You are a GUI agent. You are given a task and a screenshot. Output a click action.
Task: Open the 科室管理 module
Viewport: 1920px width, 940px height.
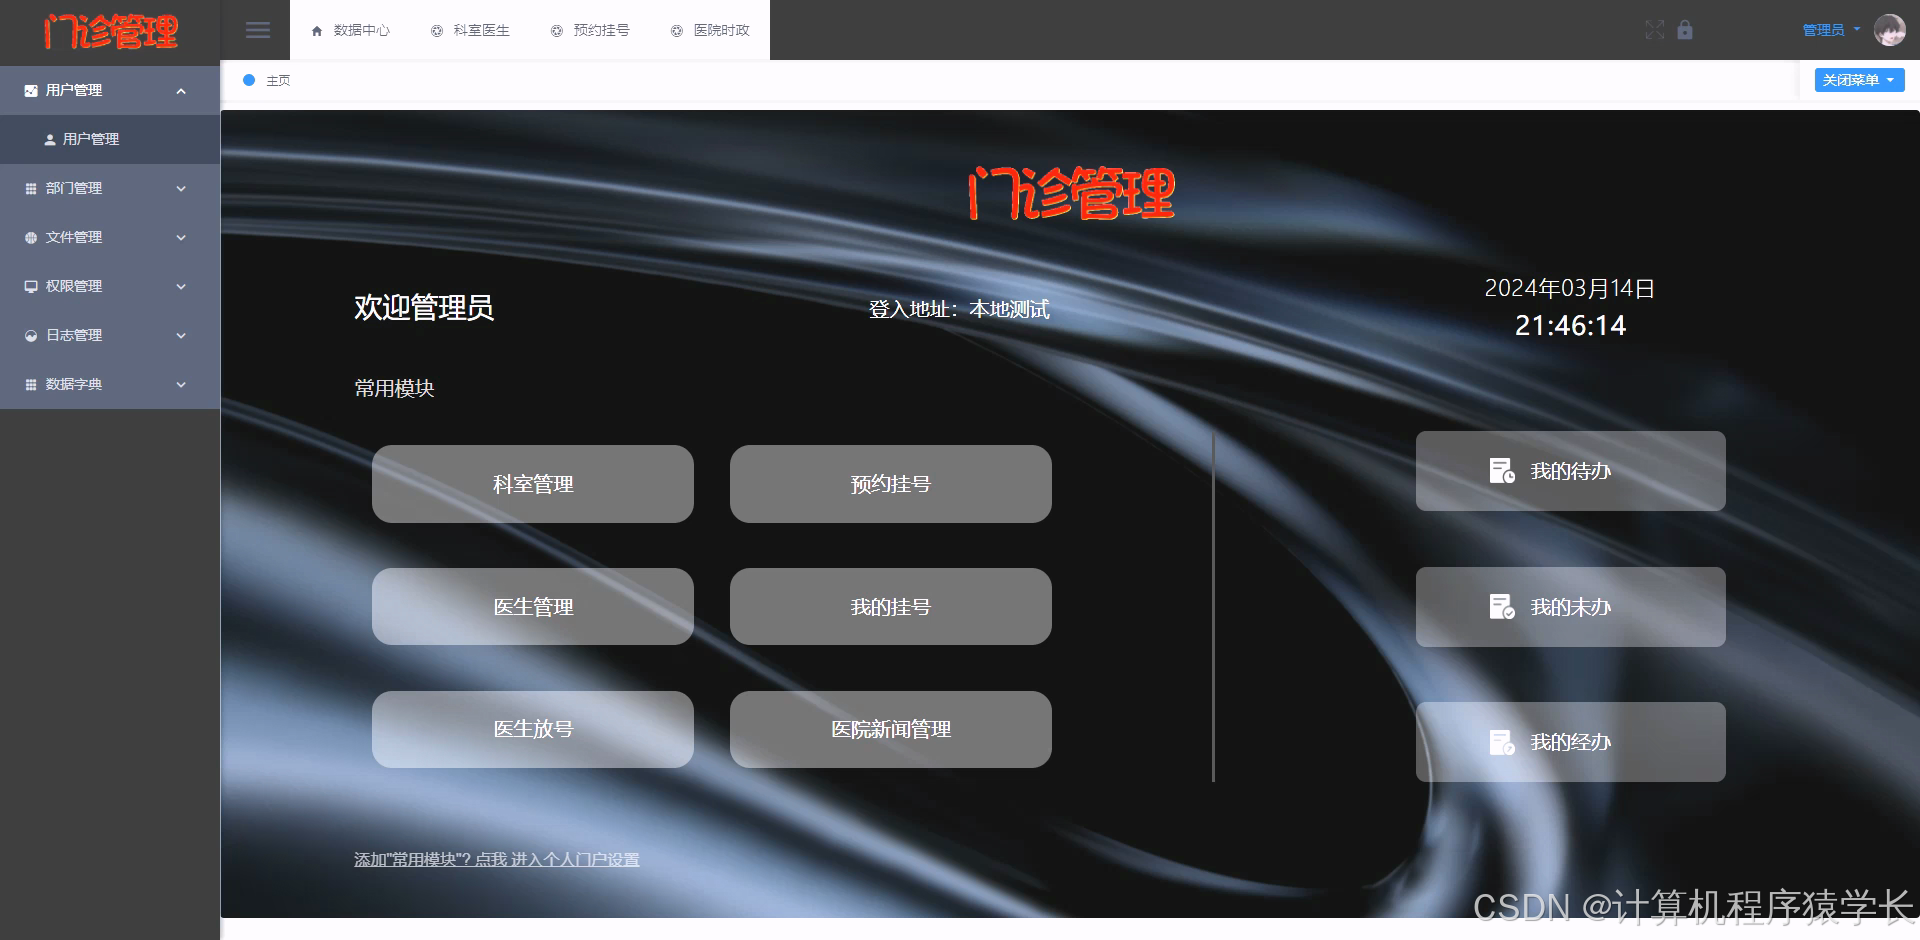(x=532, y=484)
